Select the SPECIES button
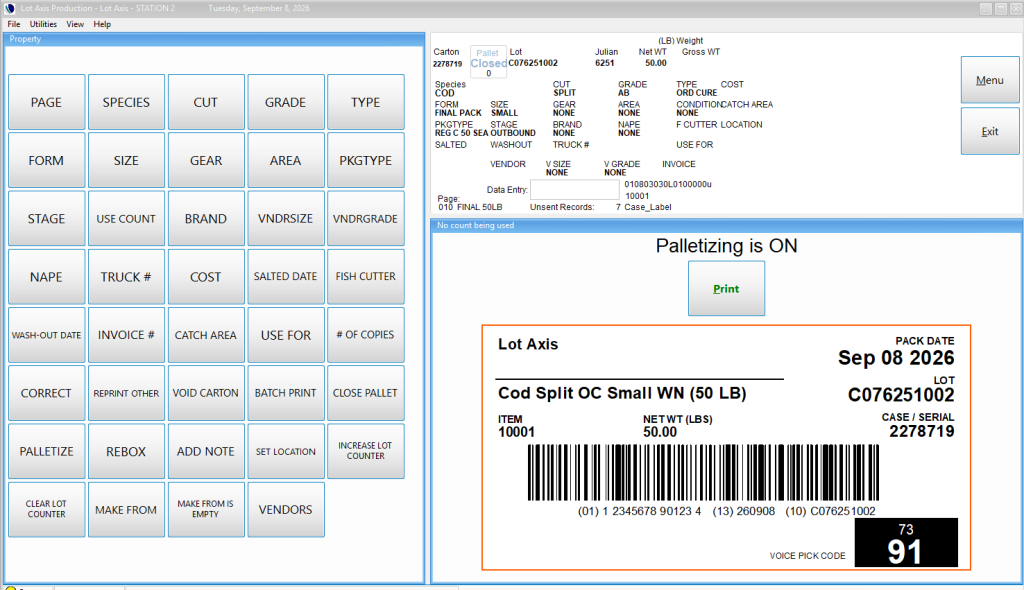 click(x=126, y=102)
